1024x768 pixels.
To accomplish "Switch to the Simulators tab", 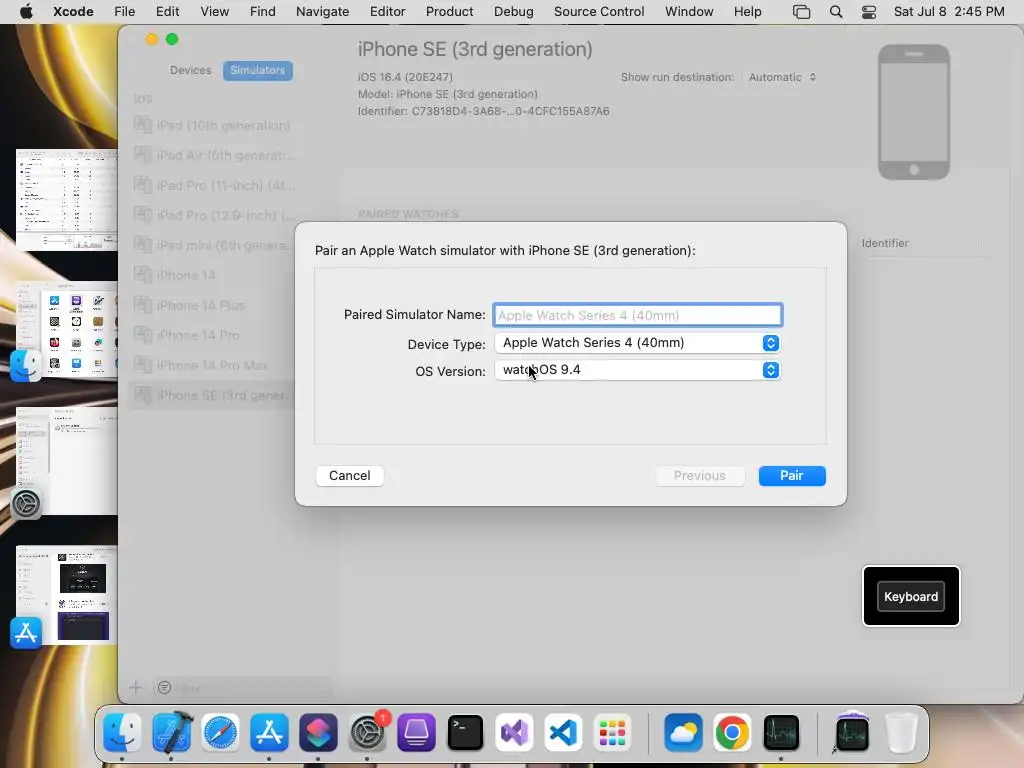I will click(257, 70).
